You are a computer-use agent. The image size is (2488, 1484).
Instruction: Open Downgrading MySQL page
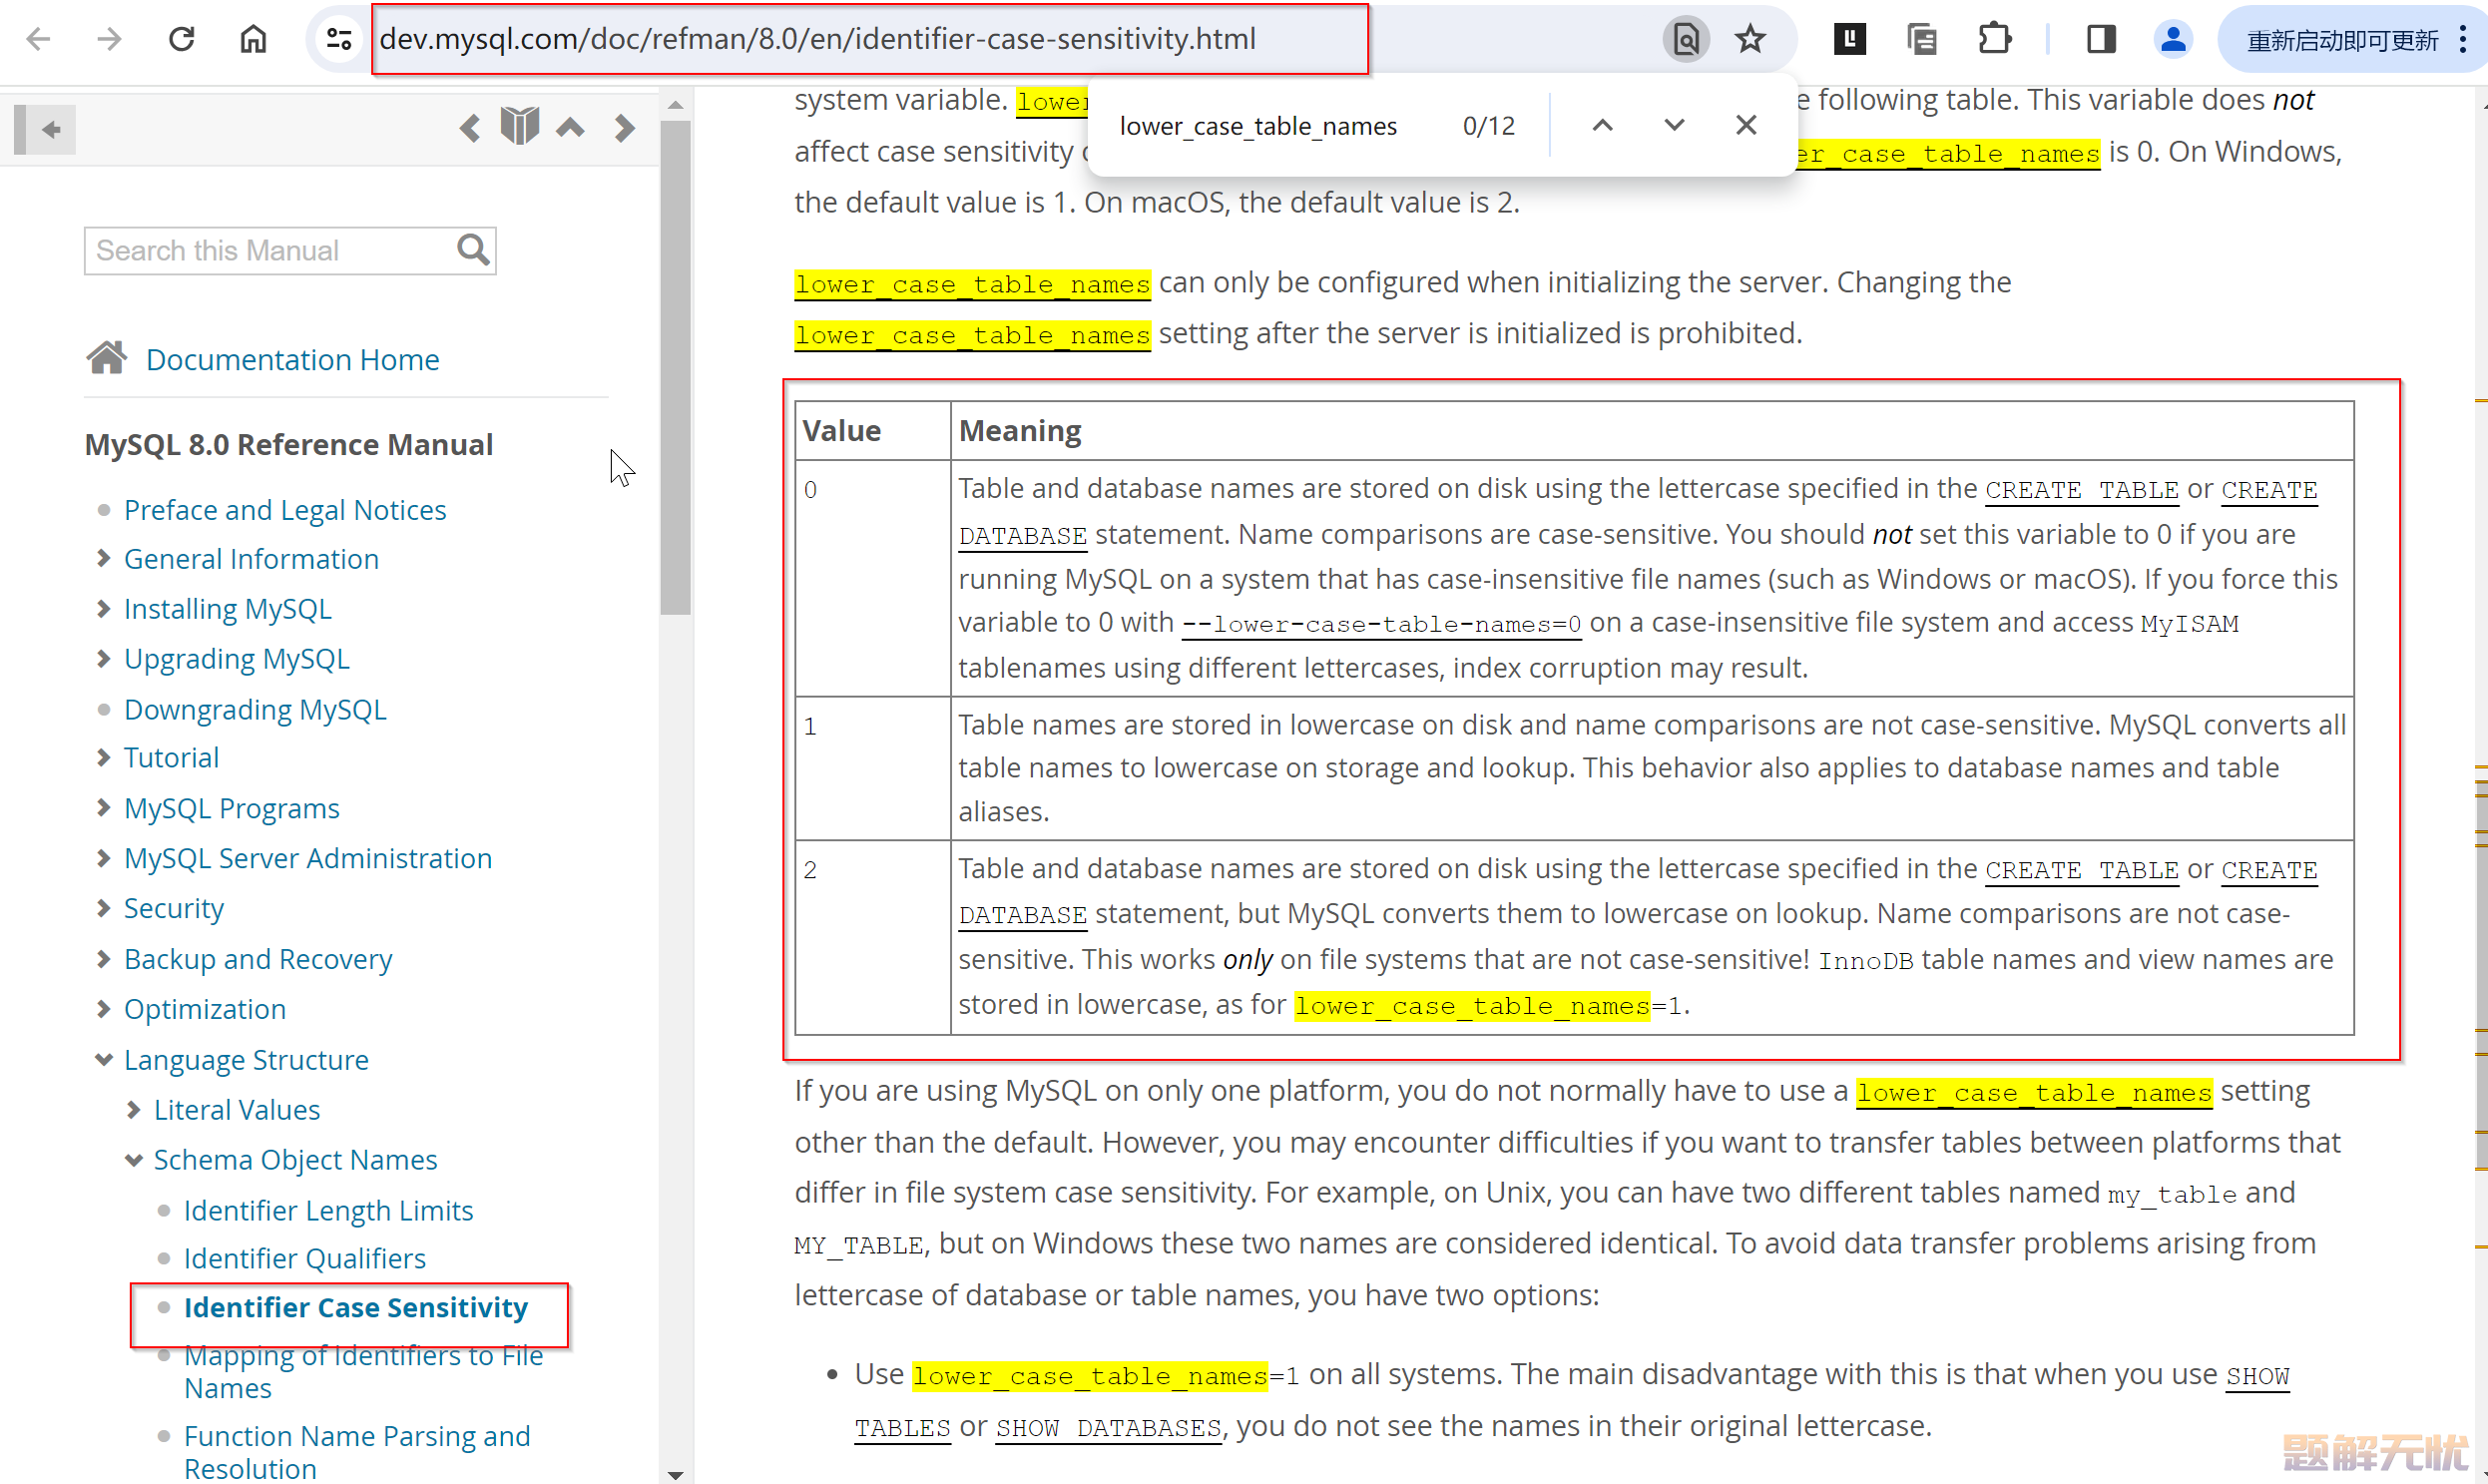pos(254,709)
